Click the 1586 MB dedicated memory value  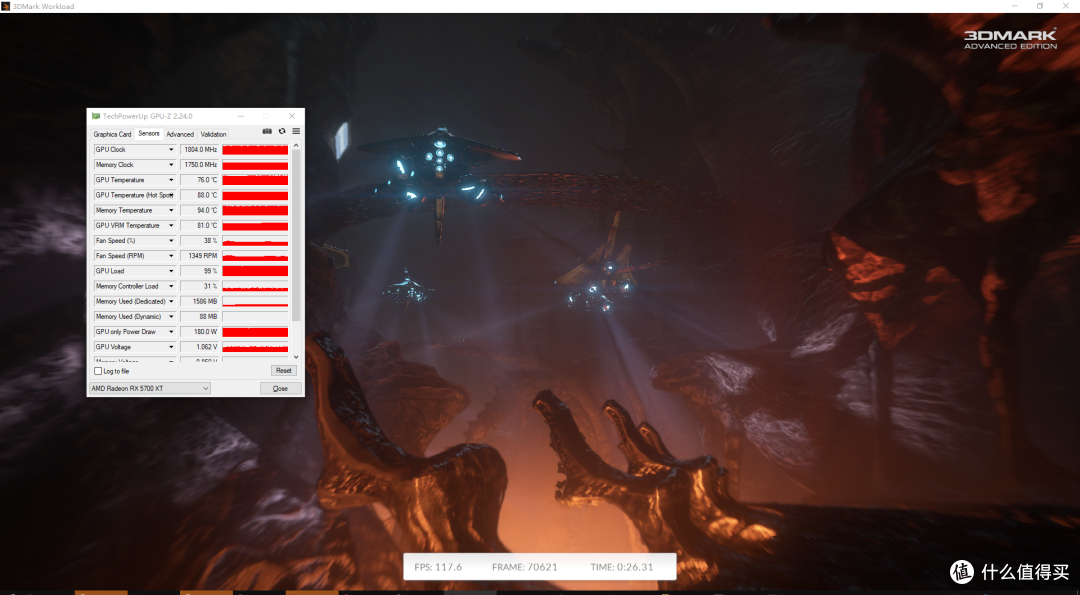coord(199,301)
